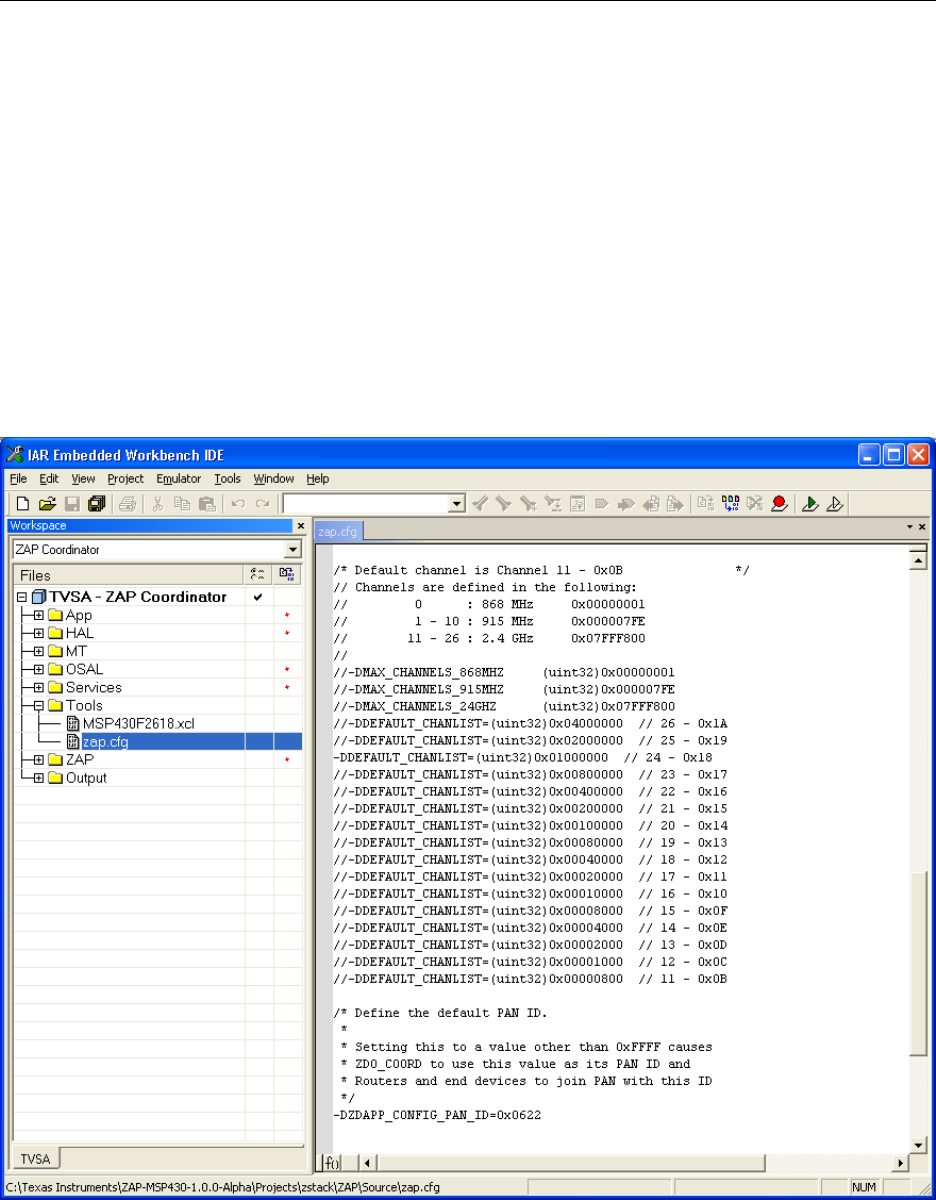Toggle a bookmark using toolbar icon

pos(601,504)
